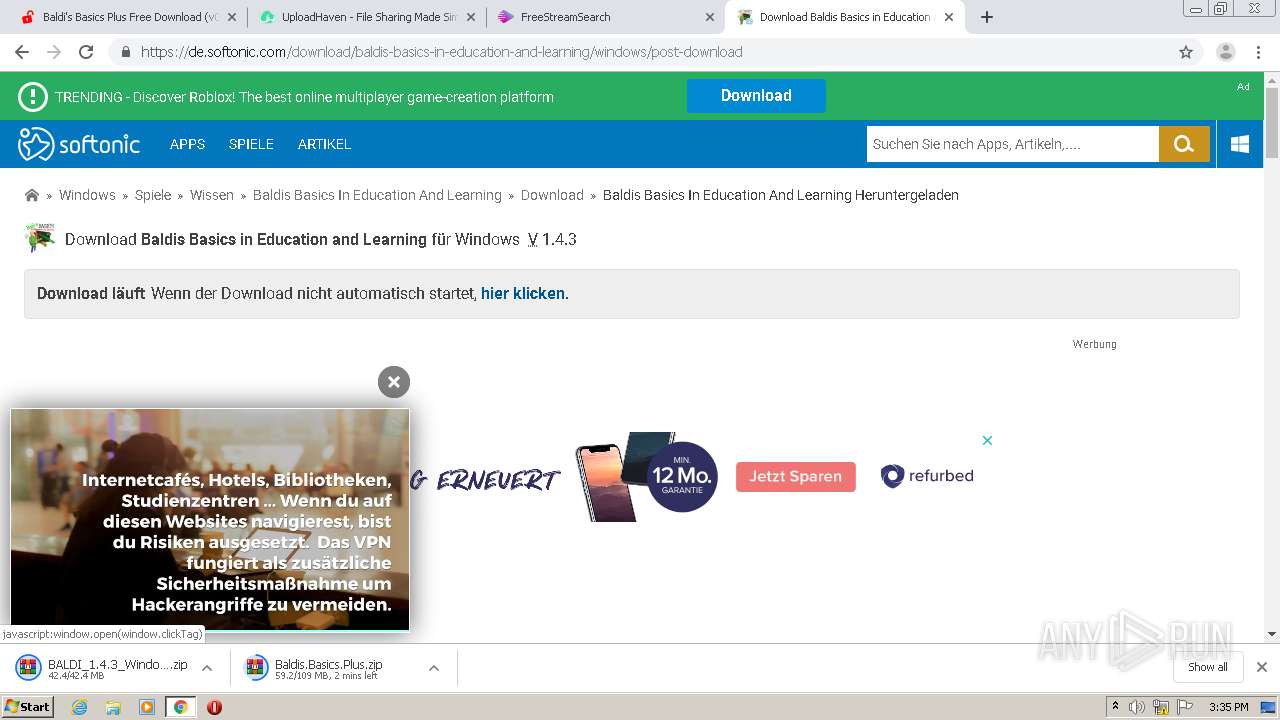This screenshot has width=1280, height=720.
Task: Open the Chrome three-dot menu
Action: (1258, 52)
